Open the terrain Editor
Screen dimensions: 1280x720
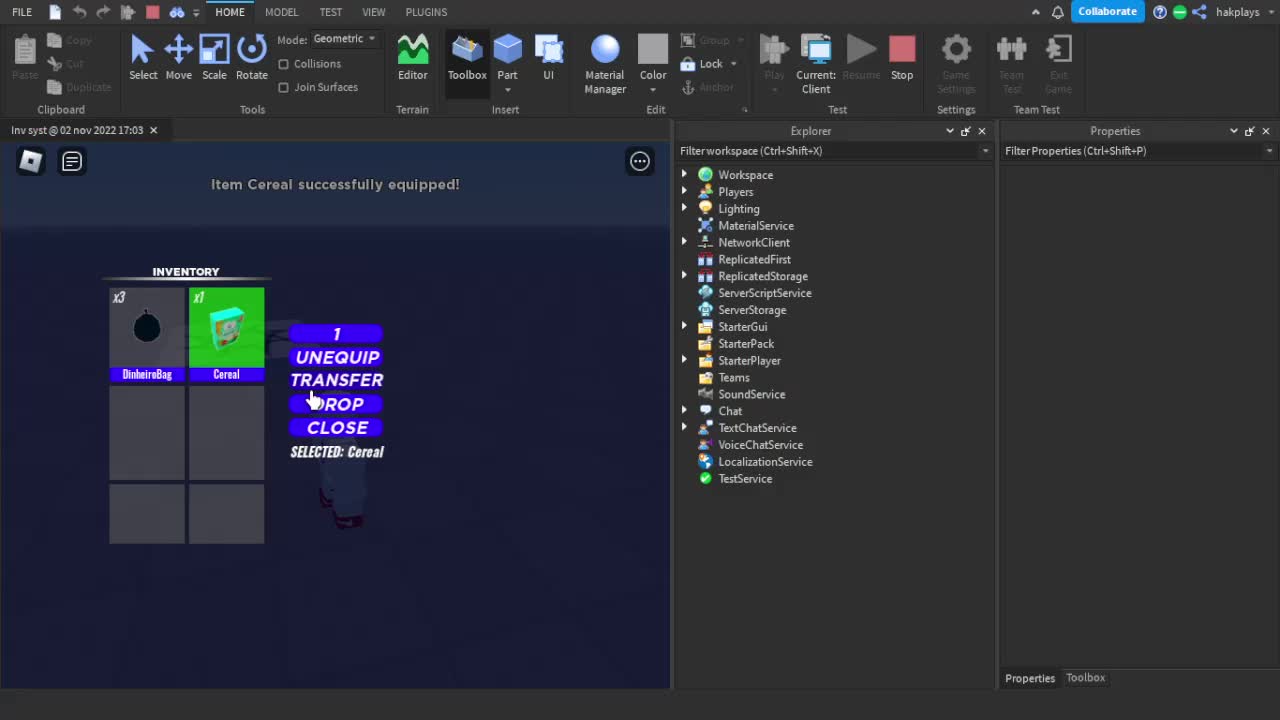(x=412, y=60)
